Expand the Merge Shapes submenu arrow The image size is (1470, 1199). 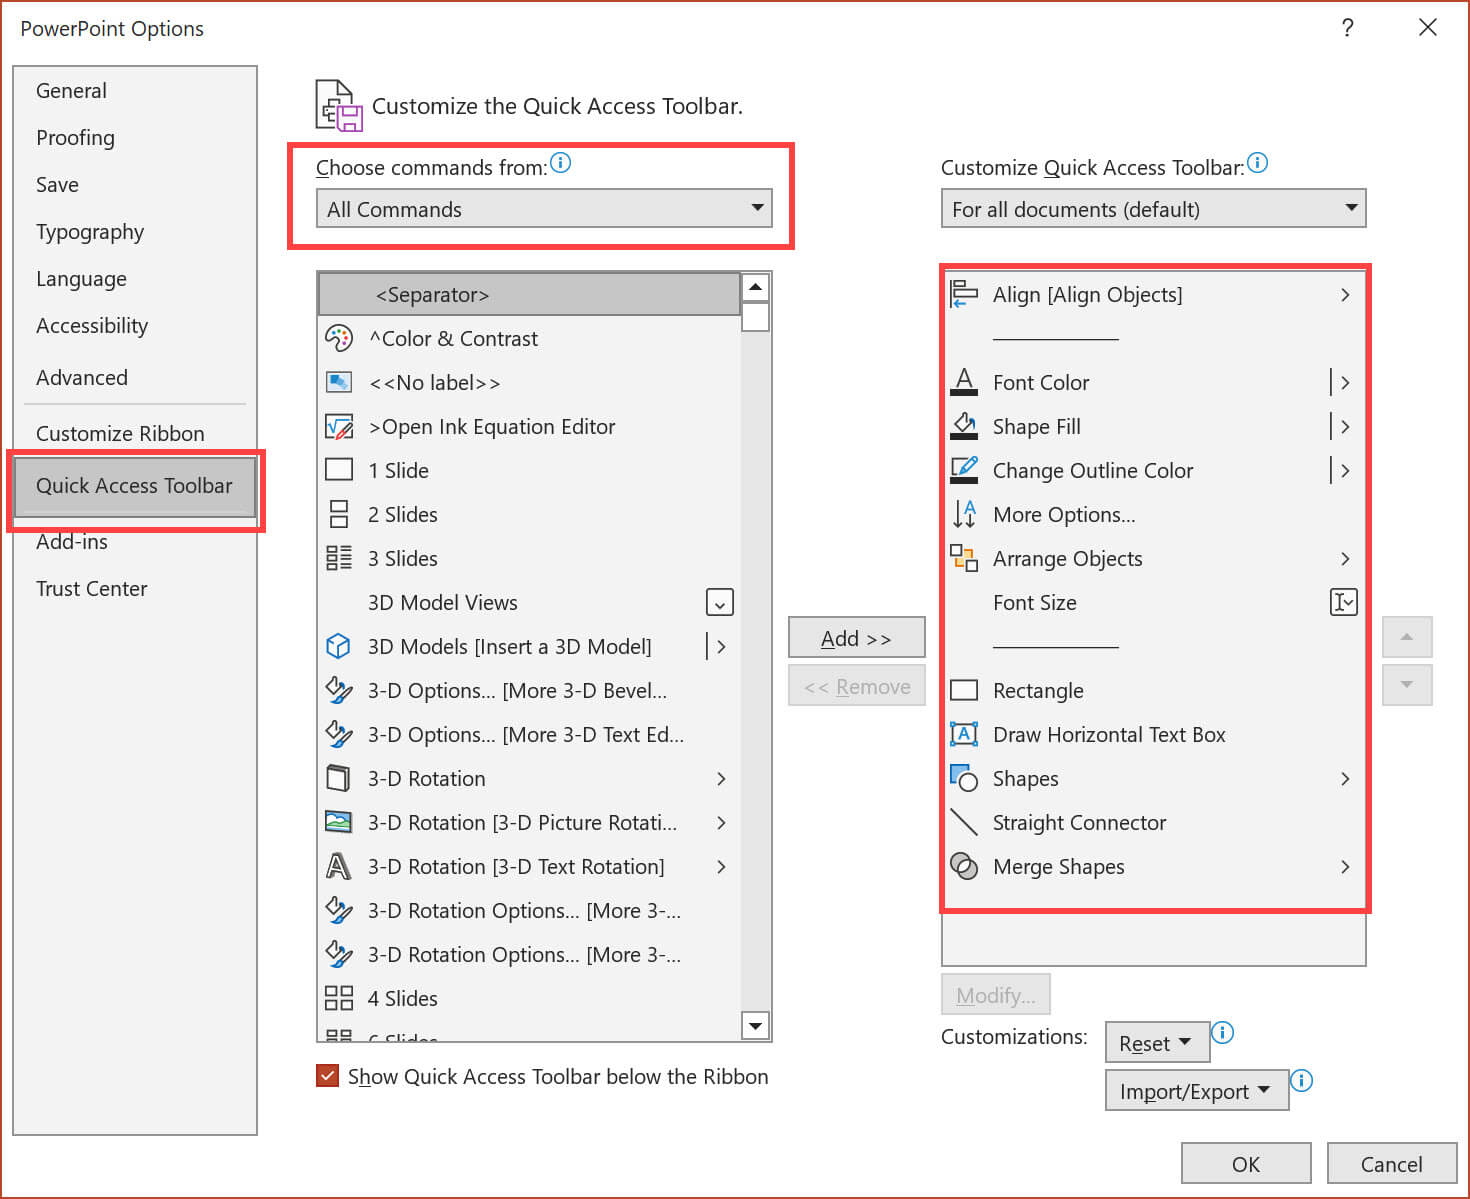tap(1345, 866)
